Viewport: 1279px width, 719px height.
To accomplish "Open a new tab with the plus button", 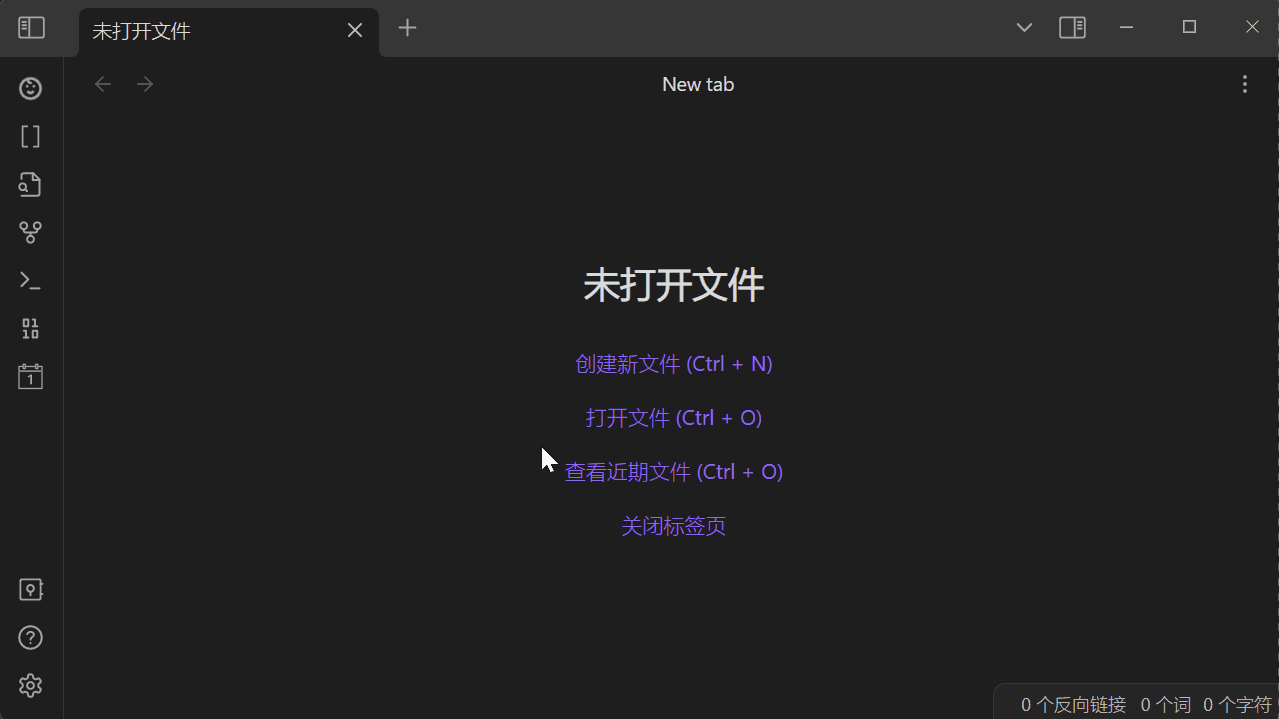I will coord(407,27).
